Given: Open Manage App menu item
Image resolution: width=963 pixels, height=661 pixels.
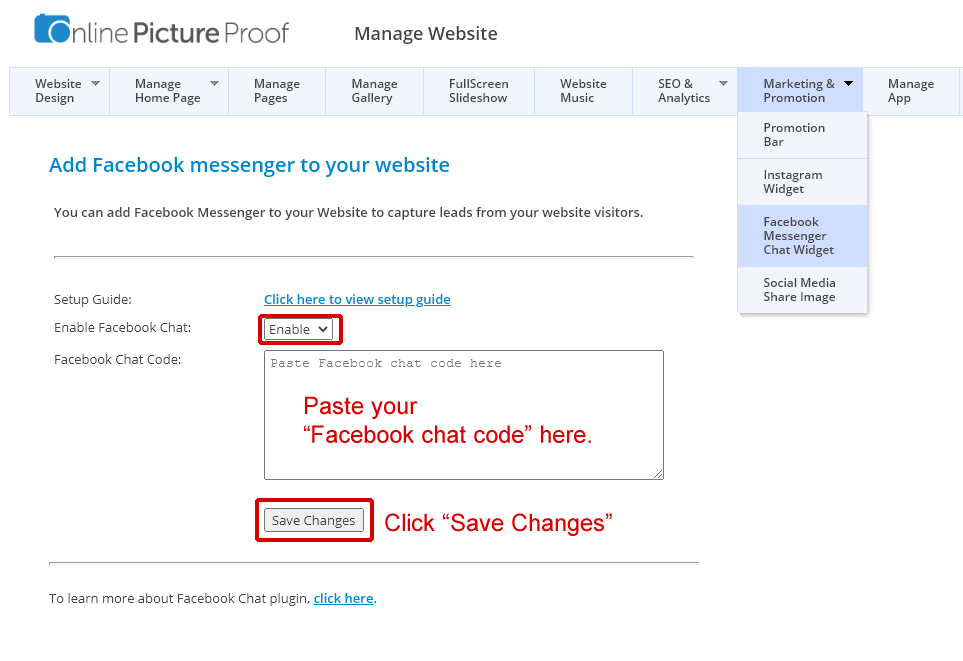Looking at the screenshot, I should (x=911, y=91).
